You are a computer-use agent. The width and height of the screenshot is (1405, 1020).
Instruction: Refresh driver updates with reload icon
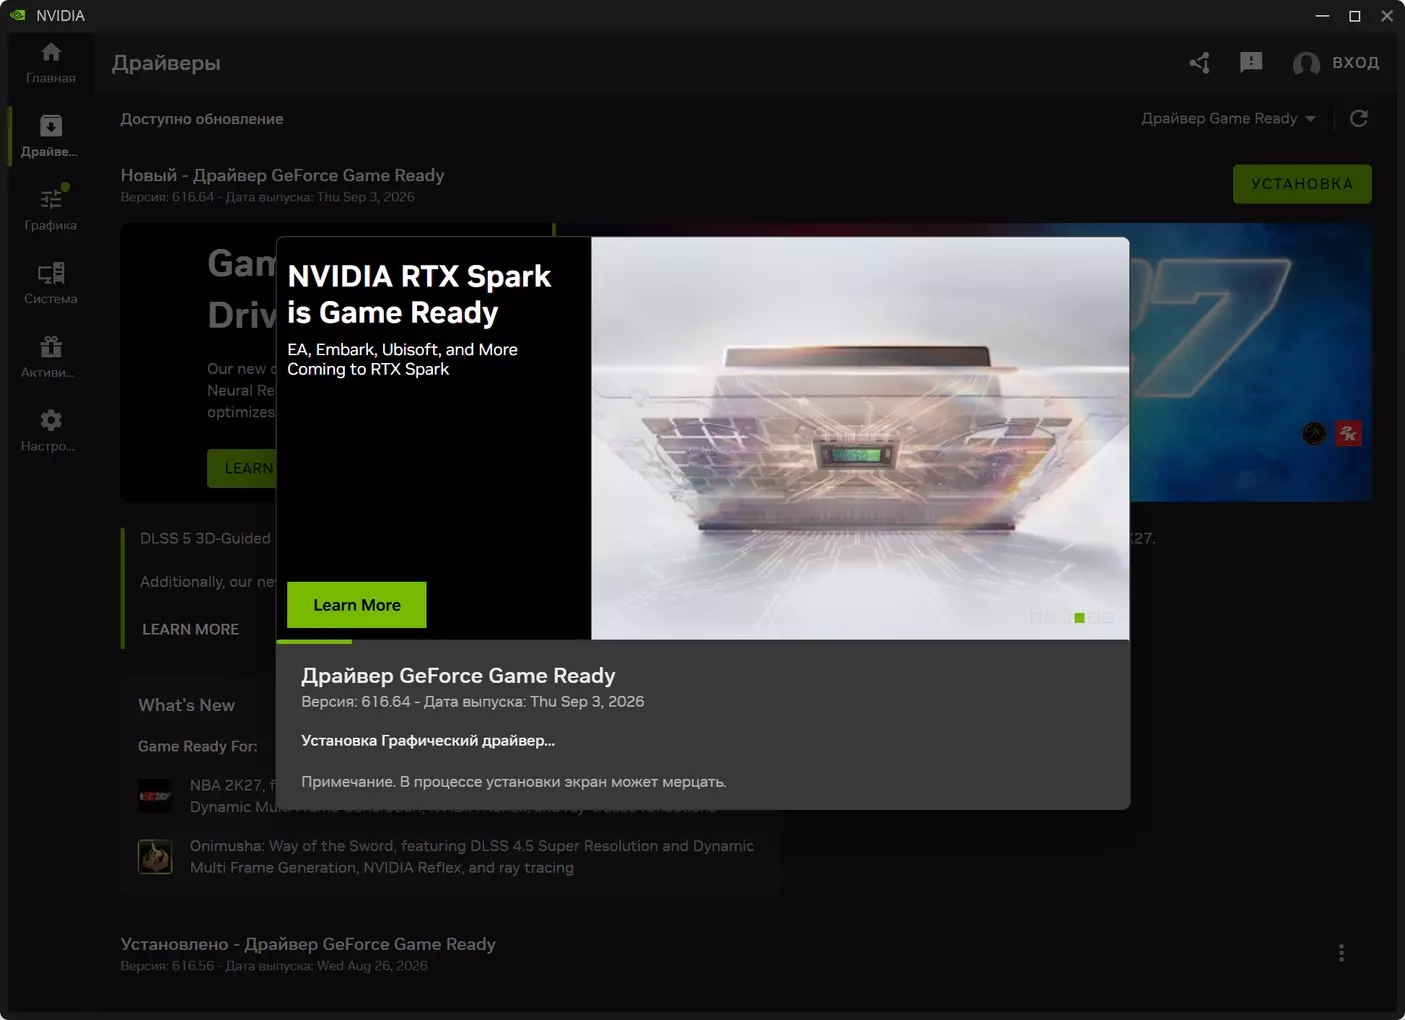[x=1359, y=119]
